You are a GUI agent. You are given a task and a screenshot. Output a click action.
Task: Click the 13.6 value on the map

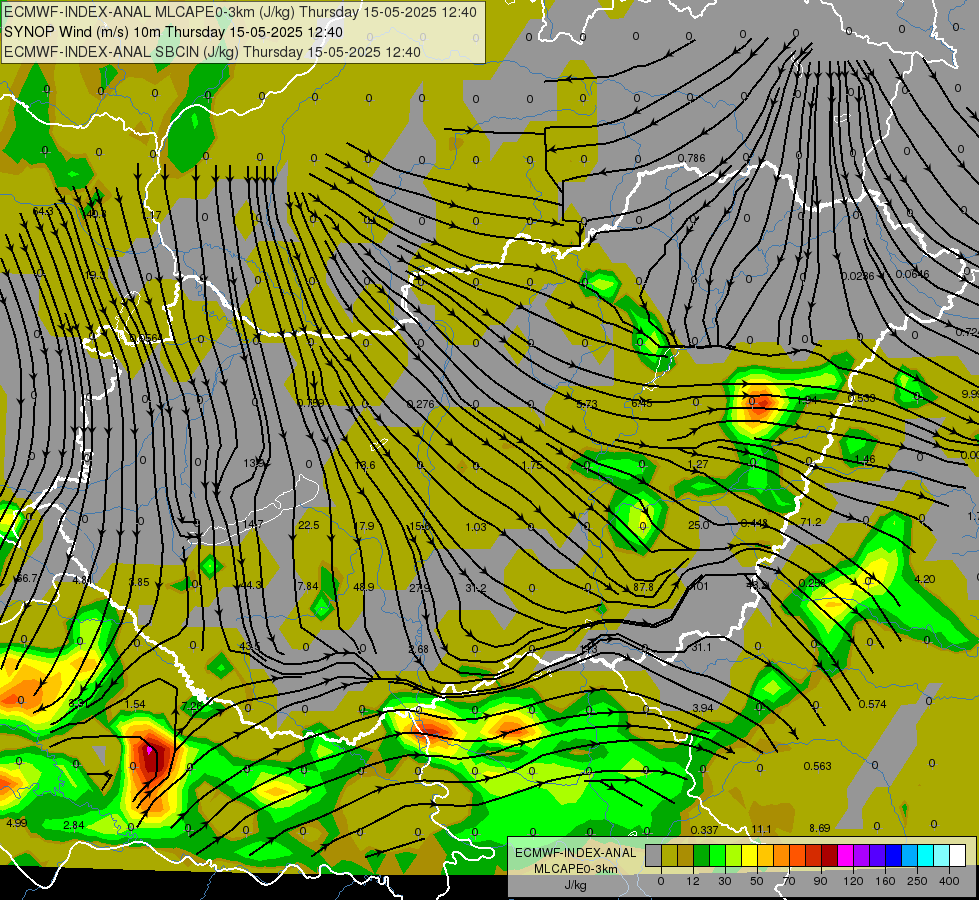click(x=365, y=465)
